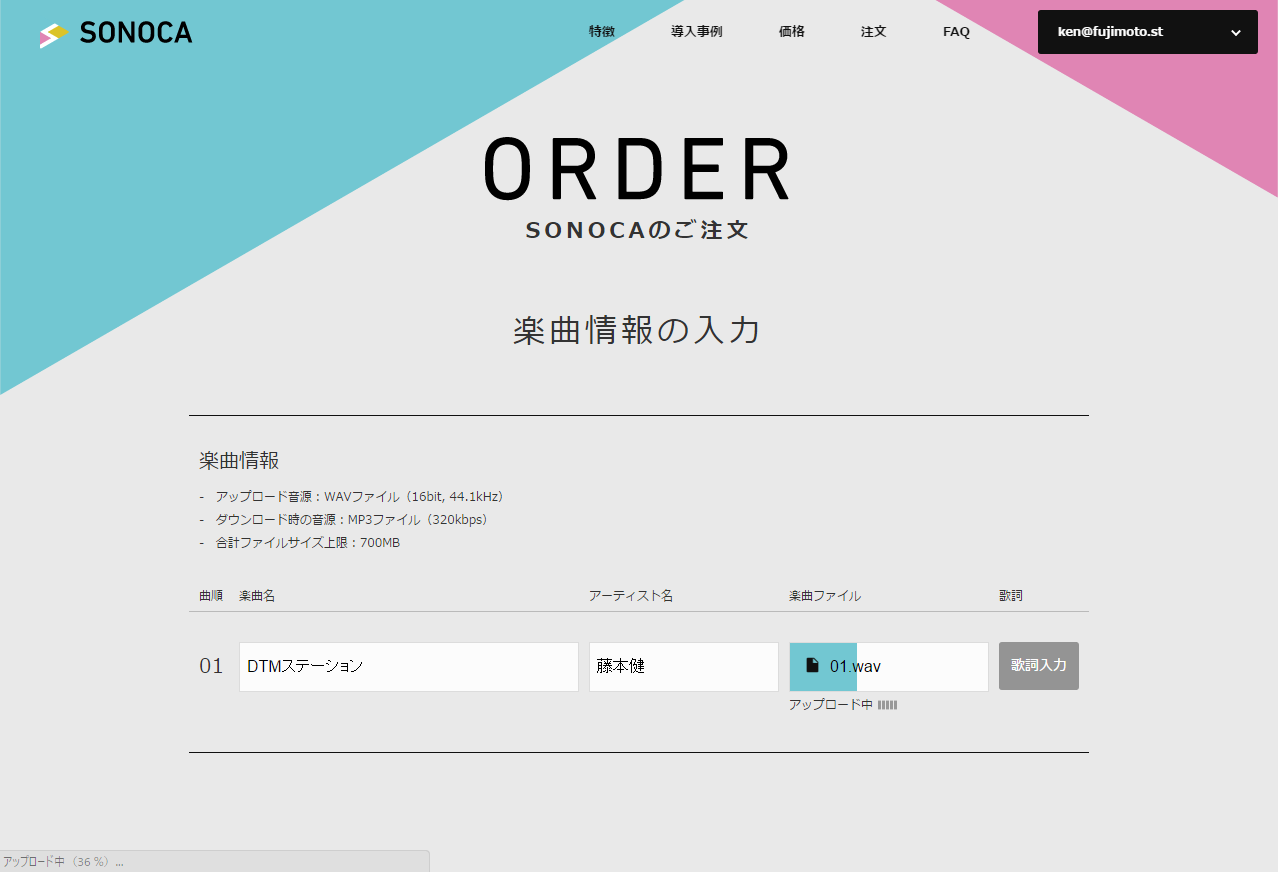Click the SONOCA wordmark text
The image size is (1278, 872).
tap(136, 33)
